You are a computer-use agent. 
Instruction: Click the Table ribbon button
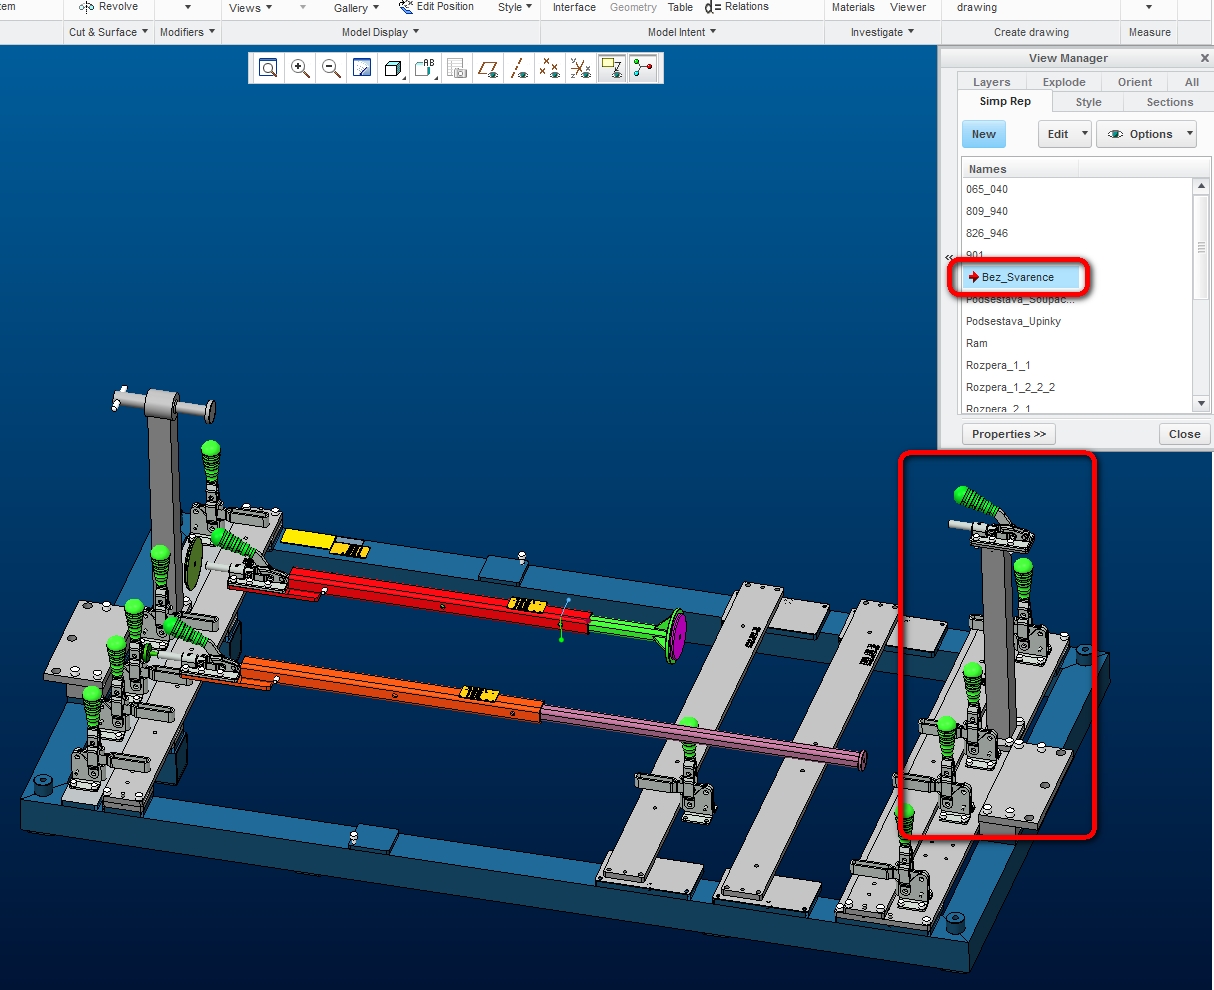(x=680, y=7)
